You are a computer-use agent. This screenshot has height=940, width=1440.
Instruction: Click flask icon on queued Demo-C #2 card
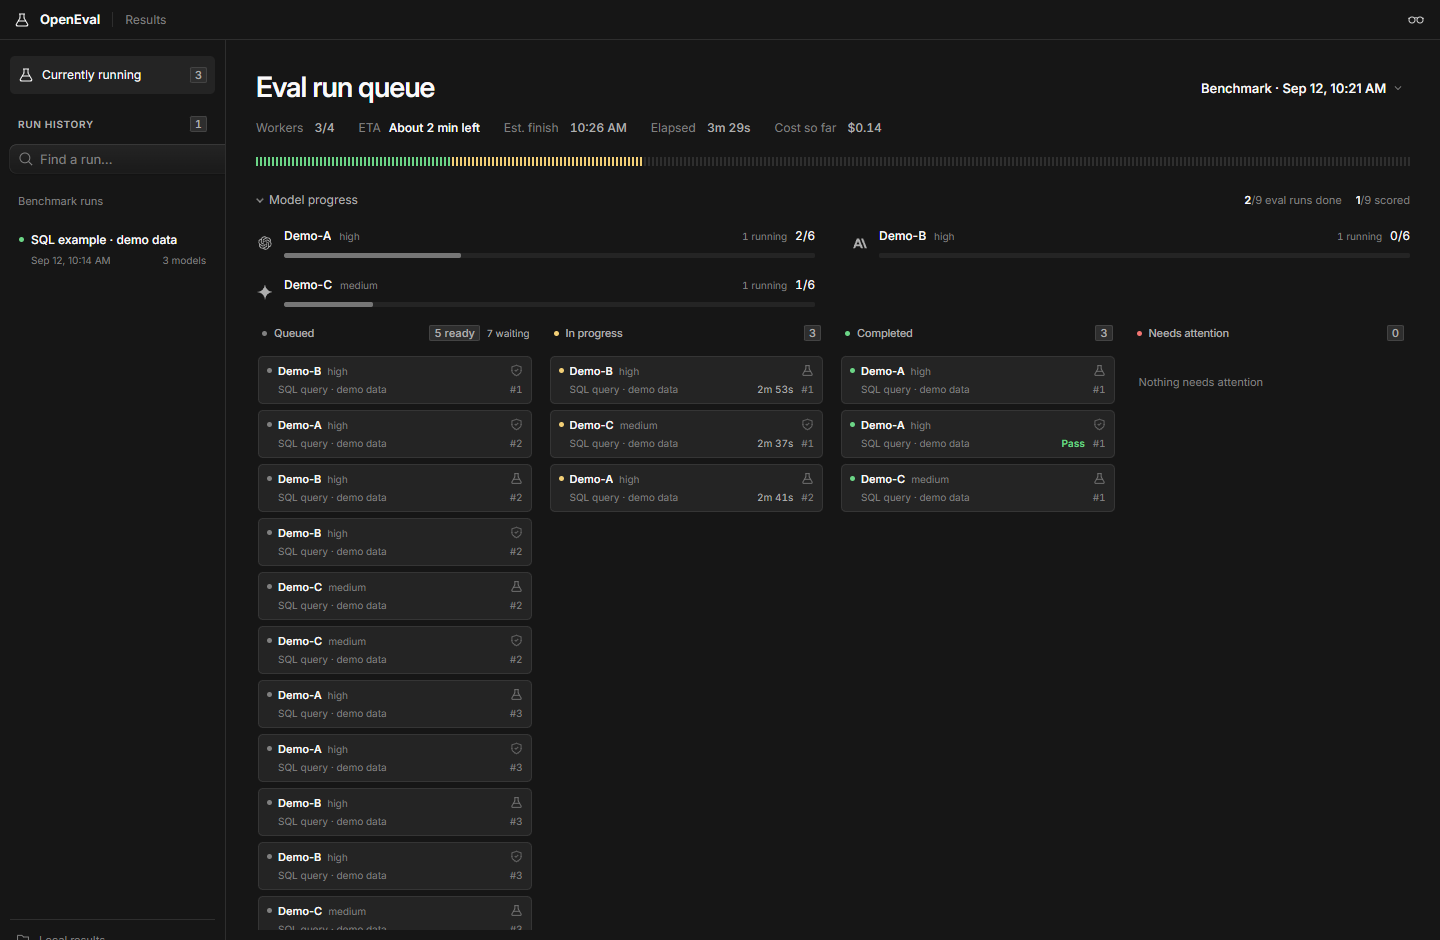tap(516, 587)
